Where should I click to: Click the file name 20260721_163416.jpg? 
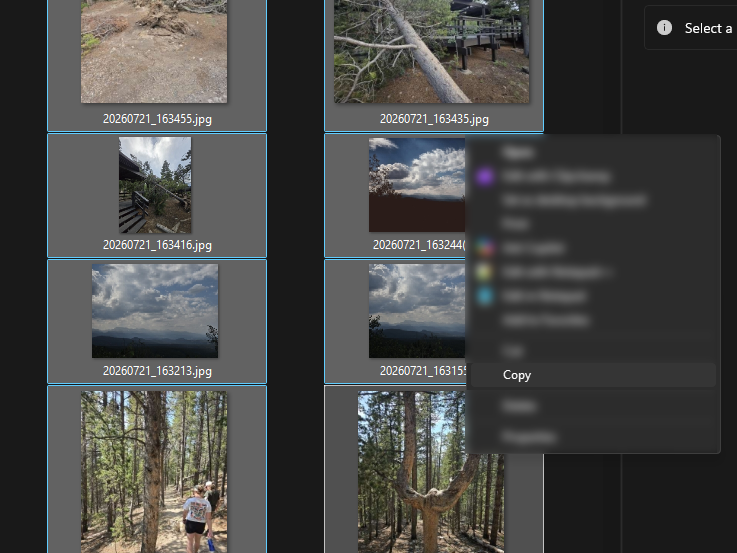pos(157,245)
